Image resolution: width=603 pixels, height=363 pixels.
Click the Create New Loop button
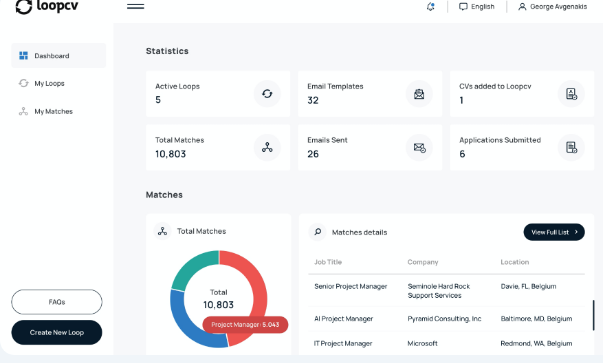pos(57,332)
